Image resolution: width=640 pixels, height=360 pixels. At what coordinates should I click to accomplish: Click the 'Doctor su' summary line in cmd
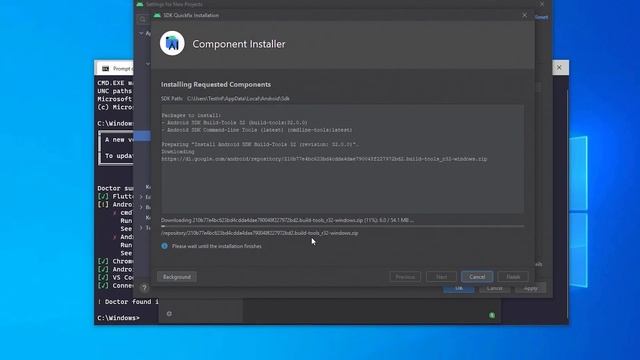click(x=115, y=188)
